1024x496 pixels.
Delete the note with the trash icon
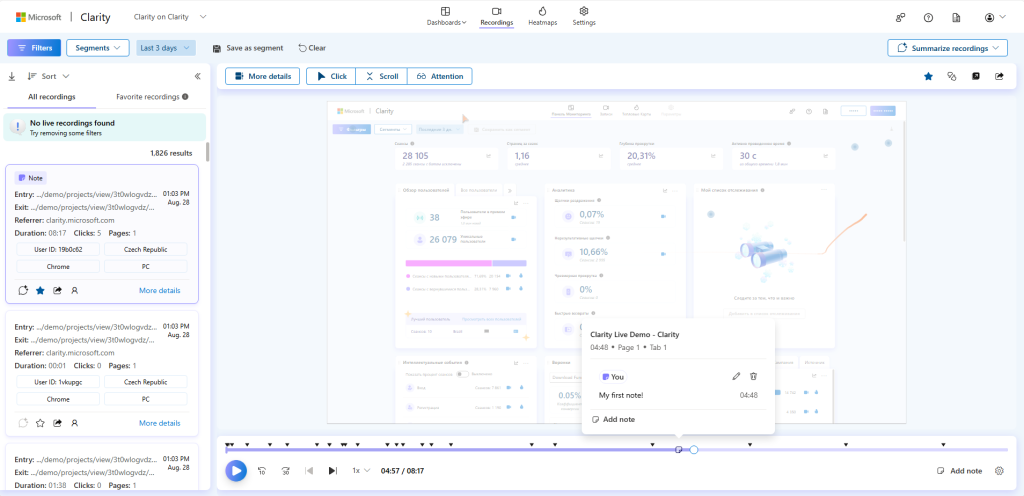coord(753,377)
